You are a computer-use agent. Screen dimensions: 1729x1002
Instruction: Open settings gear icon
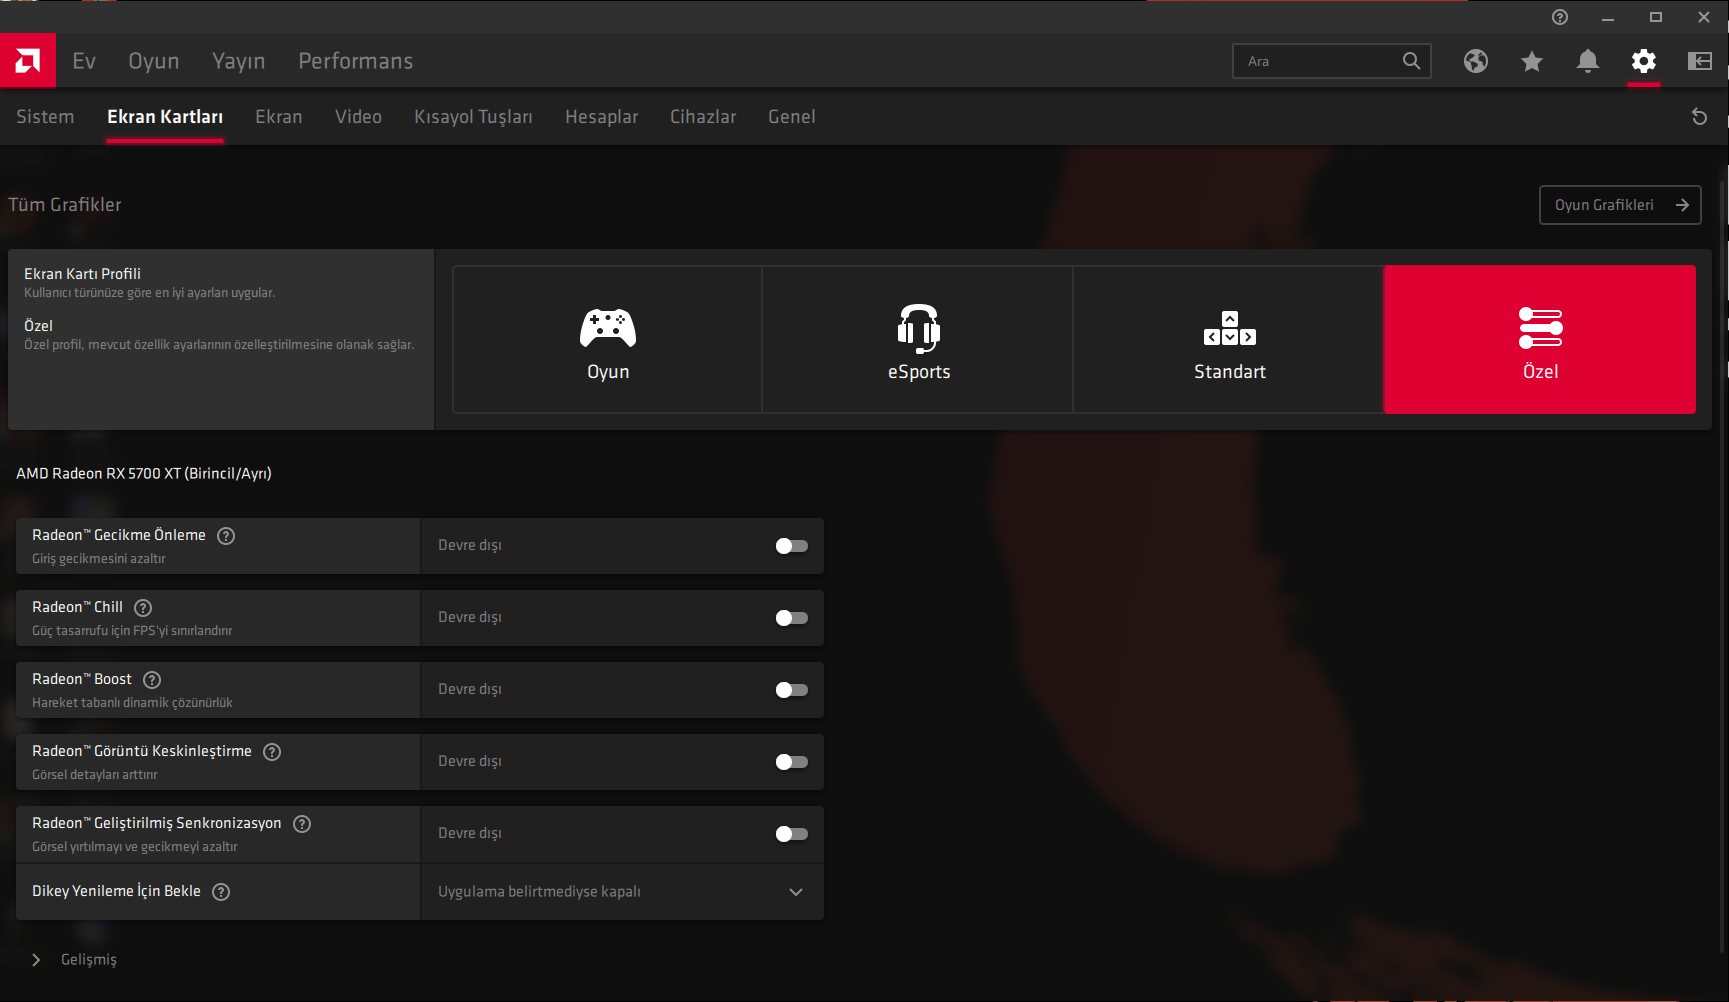[x=1644, y=61]
